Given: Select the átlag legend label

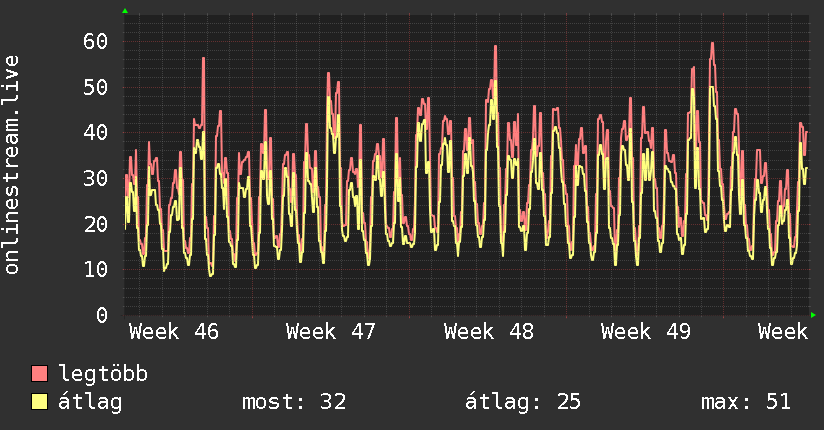Looking at the screenshot, I should click(x=90, y=402).
